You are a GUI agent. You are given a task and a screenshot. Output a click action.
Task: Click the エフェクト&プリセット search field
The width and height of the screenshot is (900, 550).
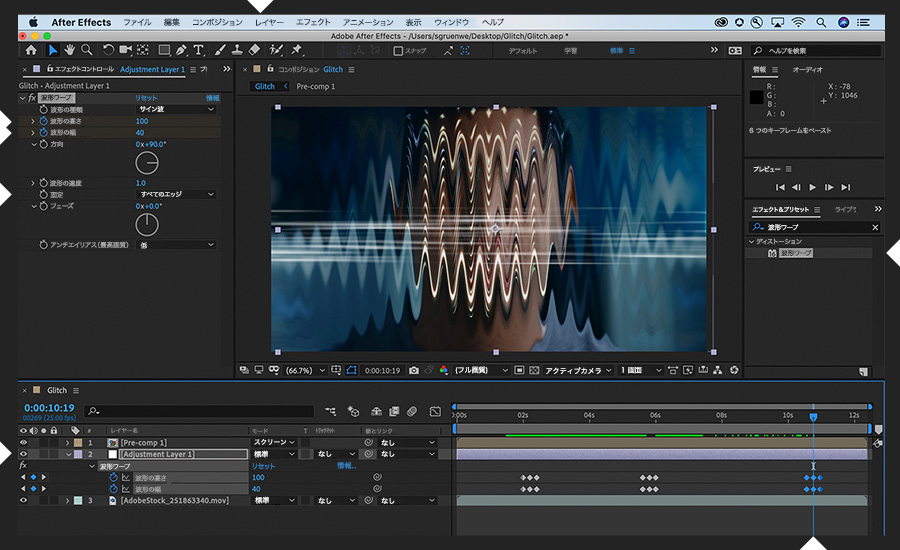coord(815,228)
